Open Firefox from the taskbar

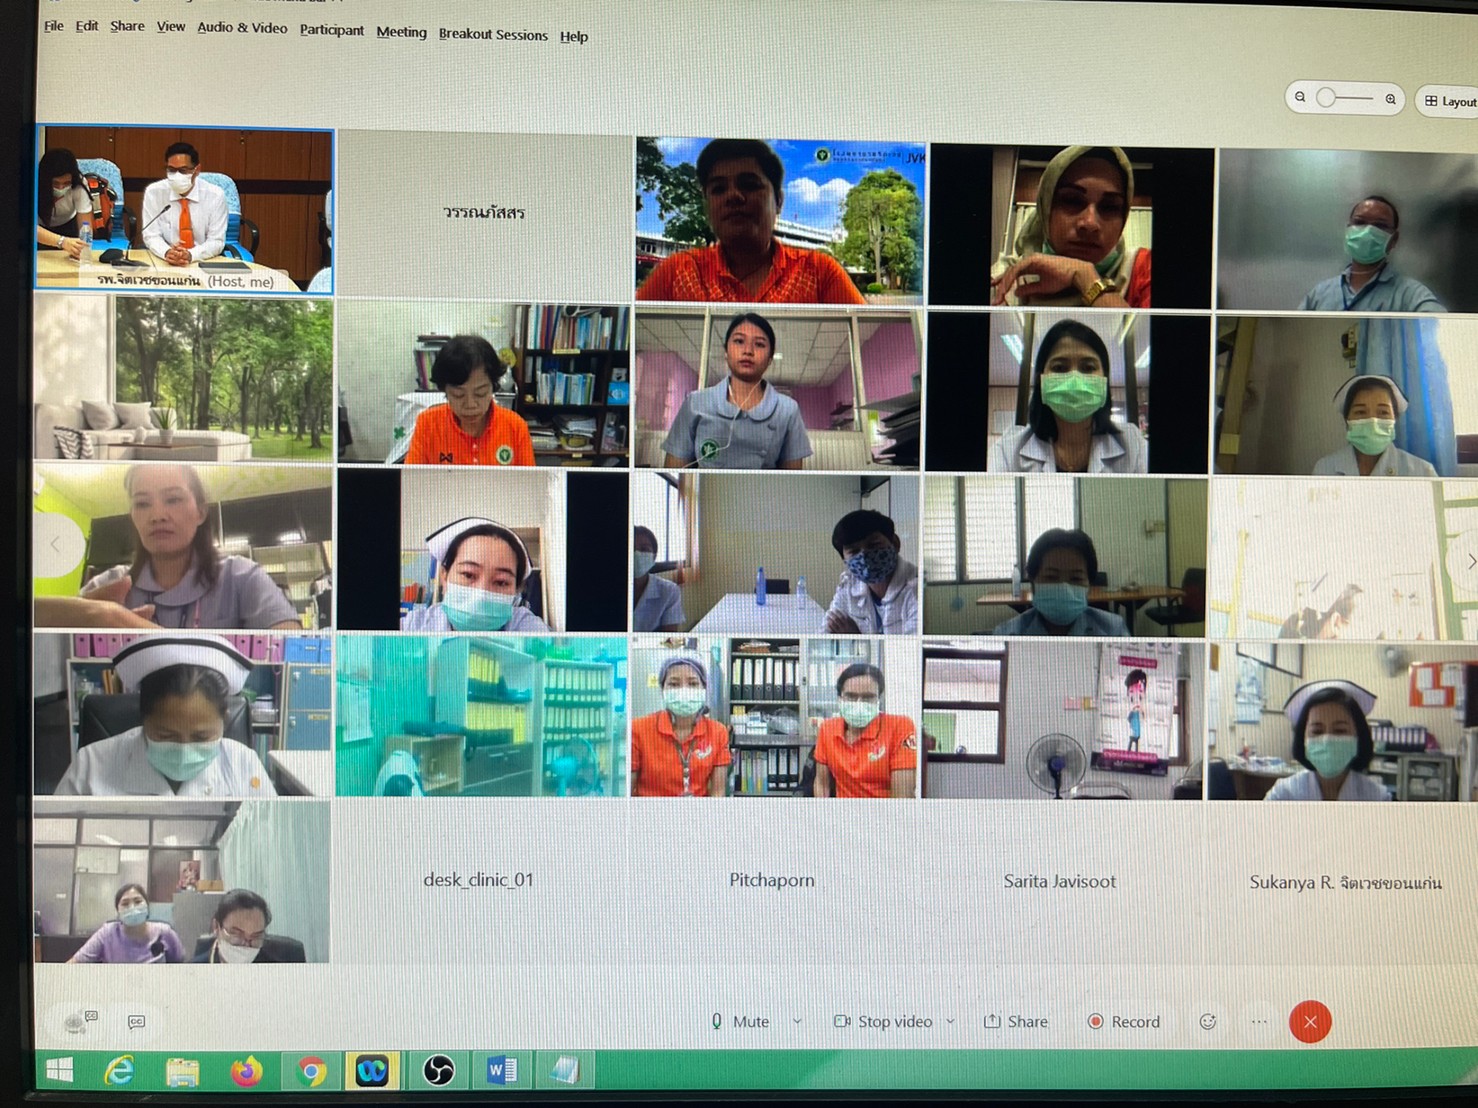[246, 1071]
